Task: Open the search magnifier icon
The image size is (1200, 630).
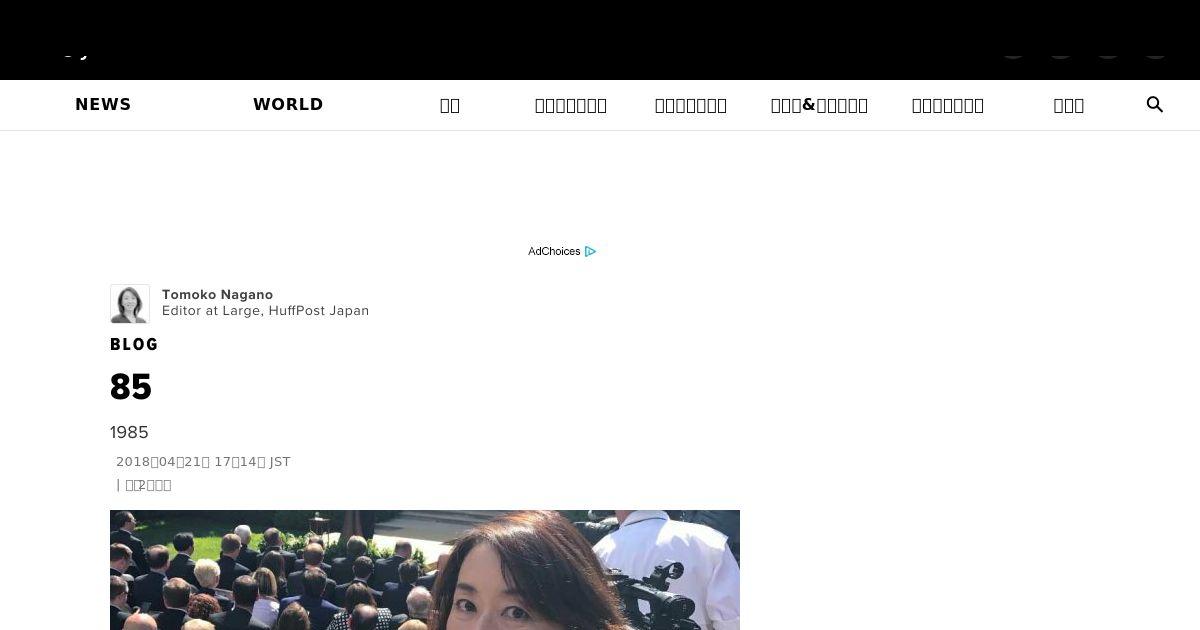Action: click(1154, 105)
